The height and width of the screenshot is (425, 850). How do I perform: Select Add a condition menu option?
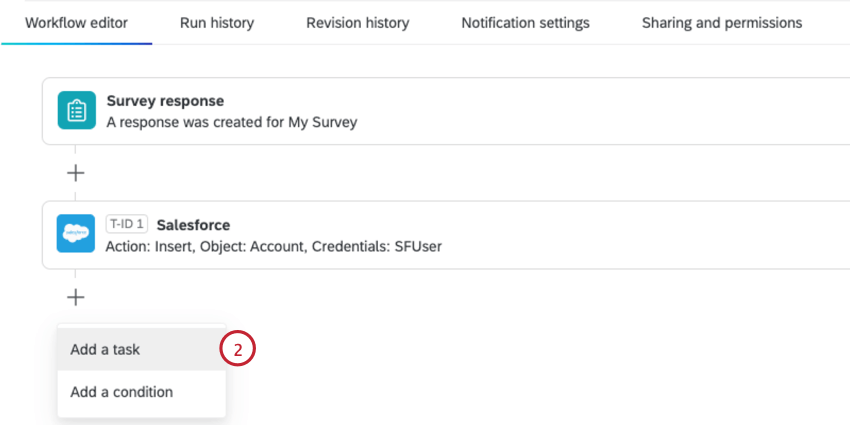click(121, 392)
